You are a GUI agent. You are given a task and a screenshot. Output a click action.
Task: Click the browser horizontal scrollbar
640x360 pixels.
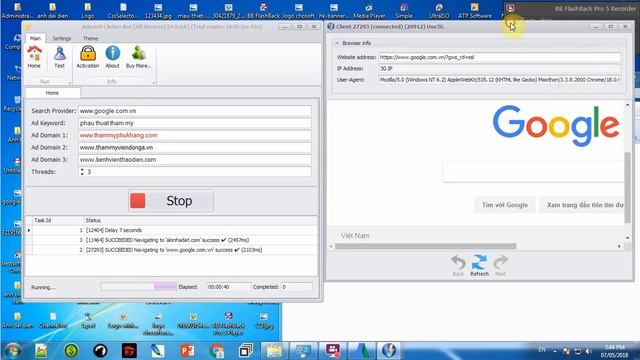pyautogui.click(x=425, y=246)
